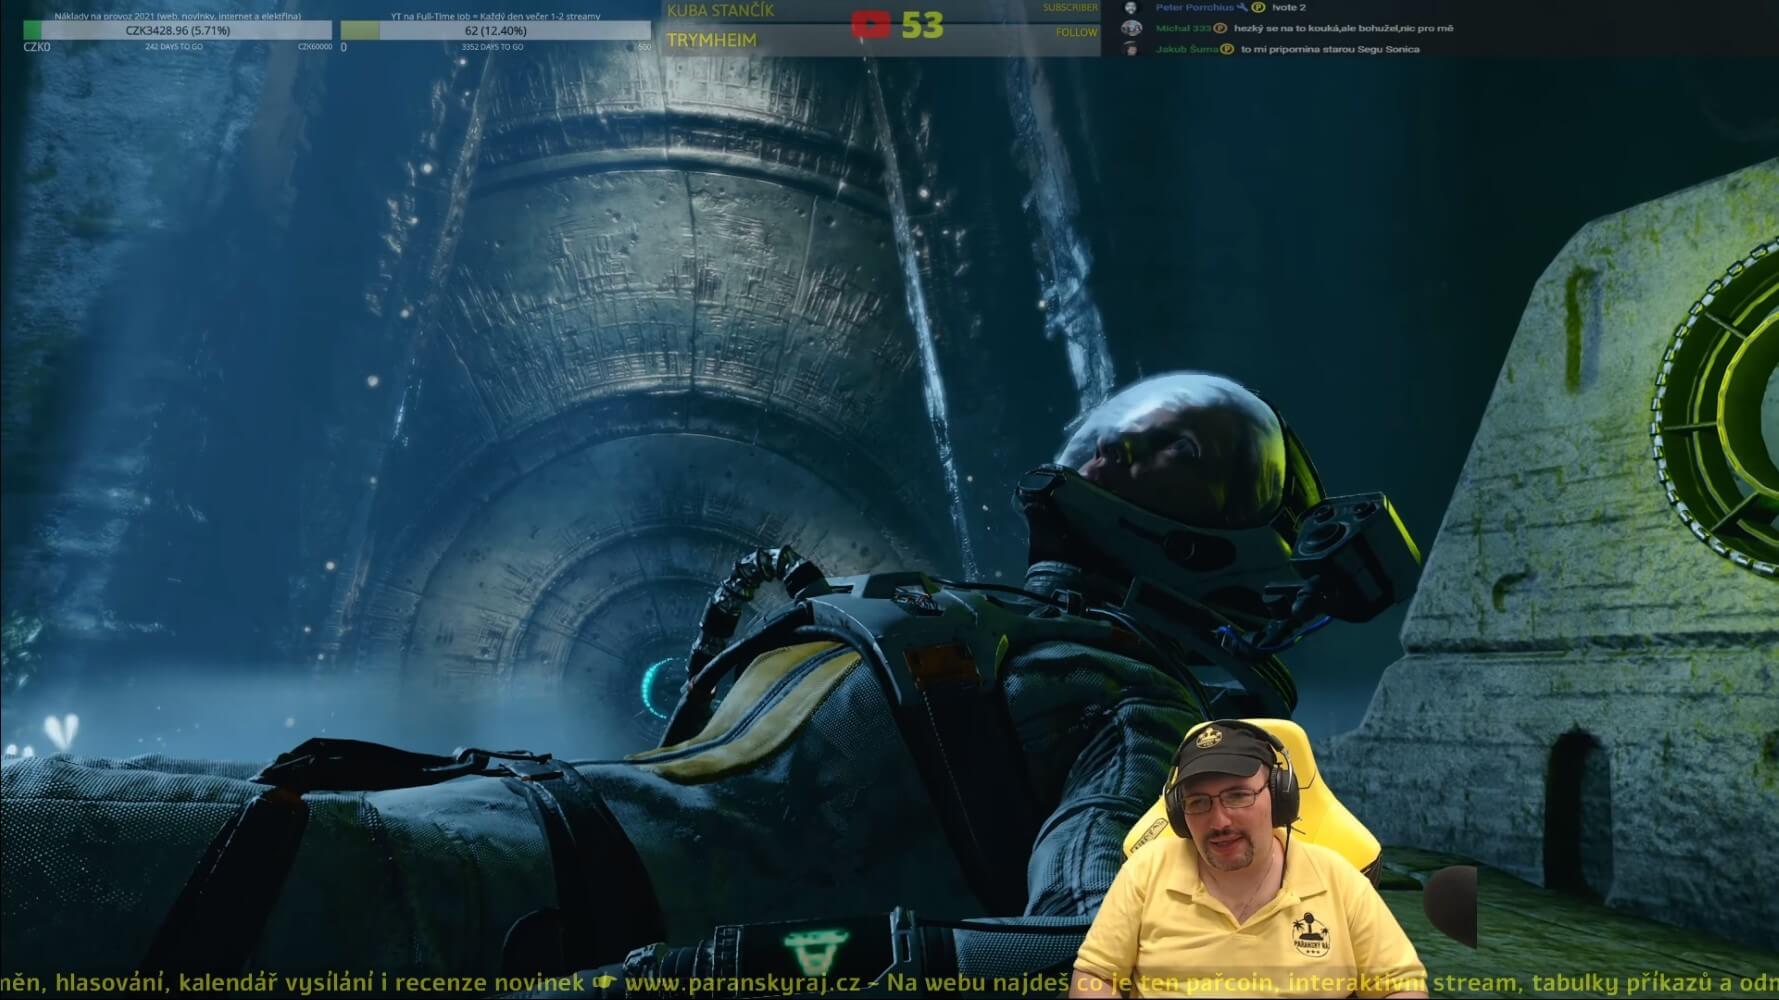Image resolution: width=1779 pixels, height=1000 pixels.
Task: Click the CZK3428.96 donation goal bar
Action: coord(177,31)
